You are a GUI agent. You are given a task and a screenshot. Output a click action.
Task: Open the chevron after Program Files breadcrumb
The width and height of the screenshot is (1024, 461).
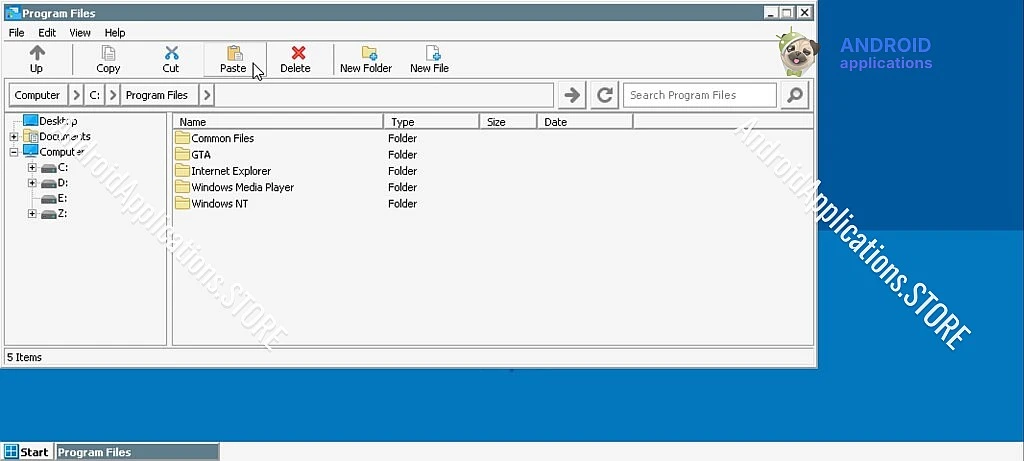[x=206, y=95]
